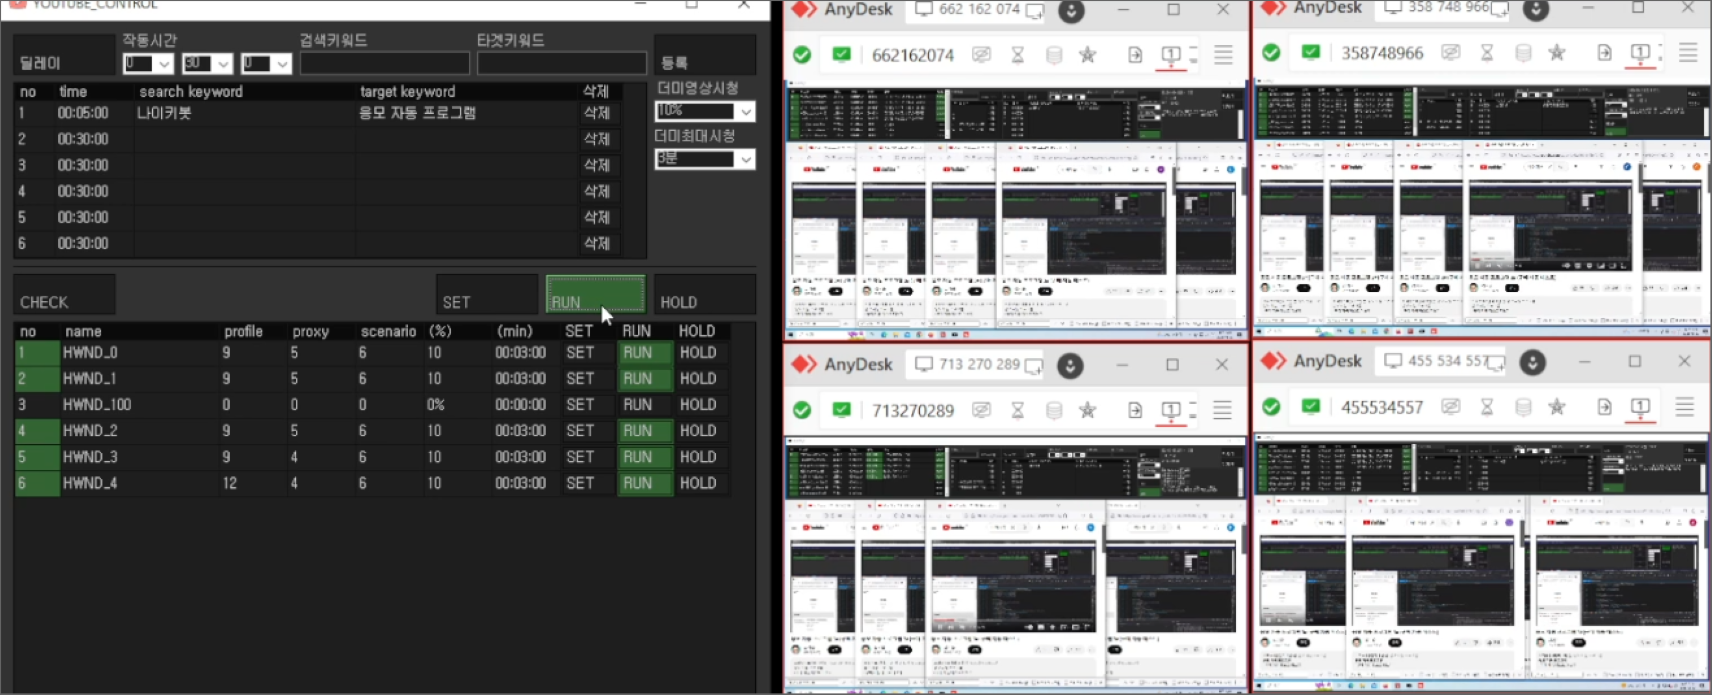
Task: Open the 작동시간 dropdown showing 30
Action: tap(207, 64)
